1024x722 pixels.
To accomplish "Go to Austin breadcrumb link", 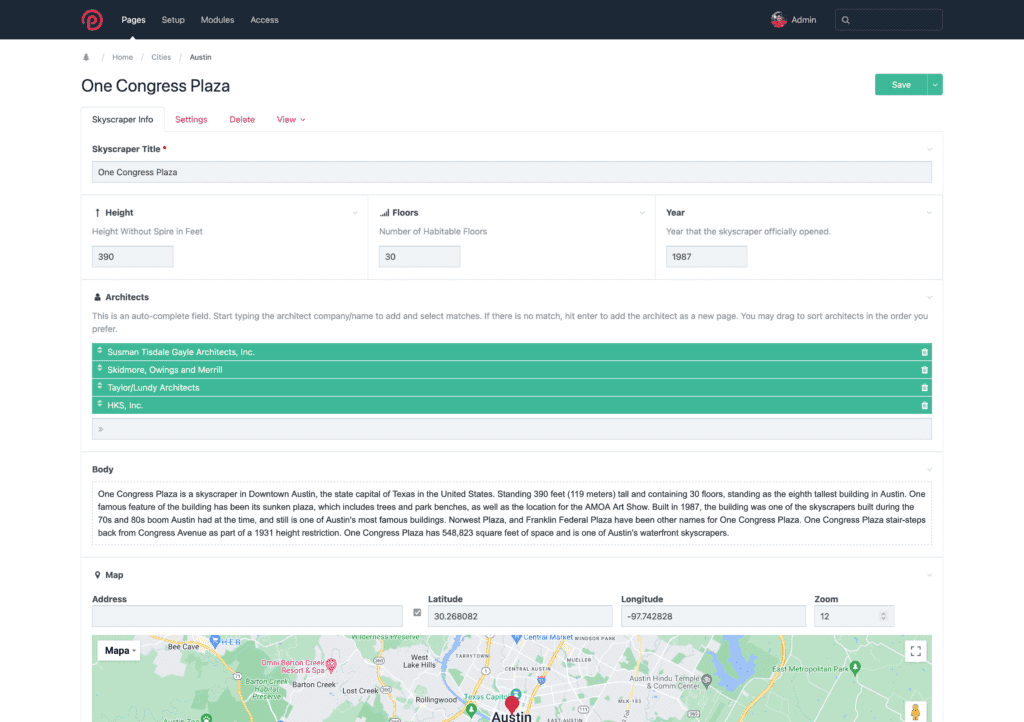I will coord(200,57).
